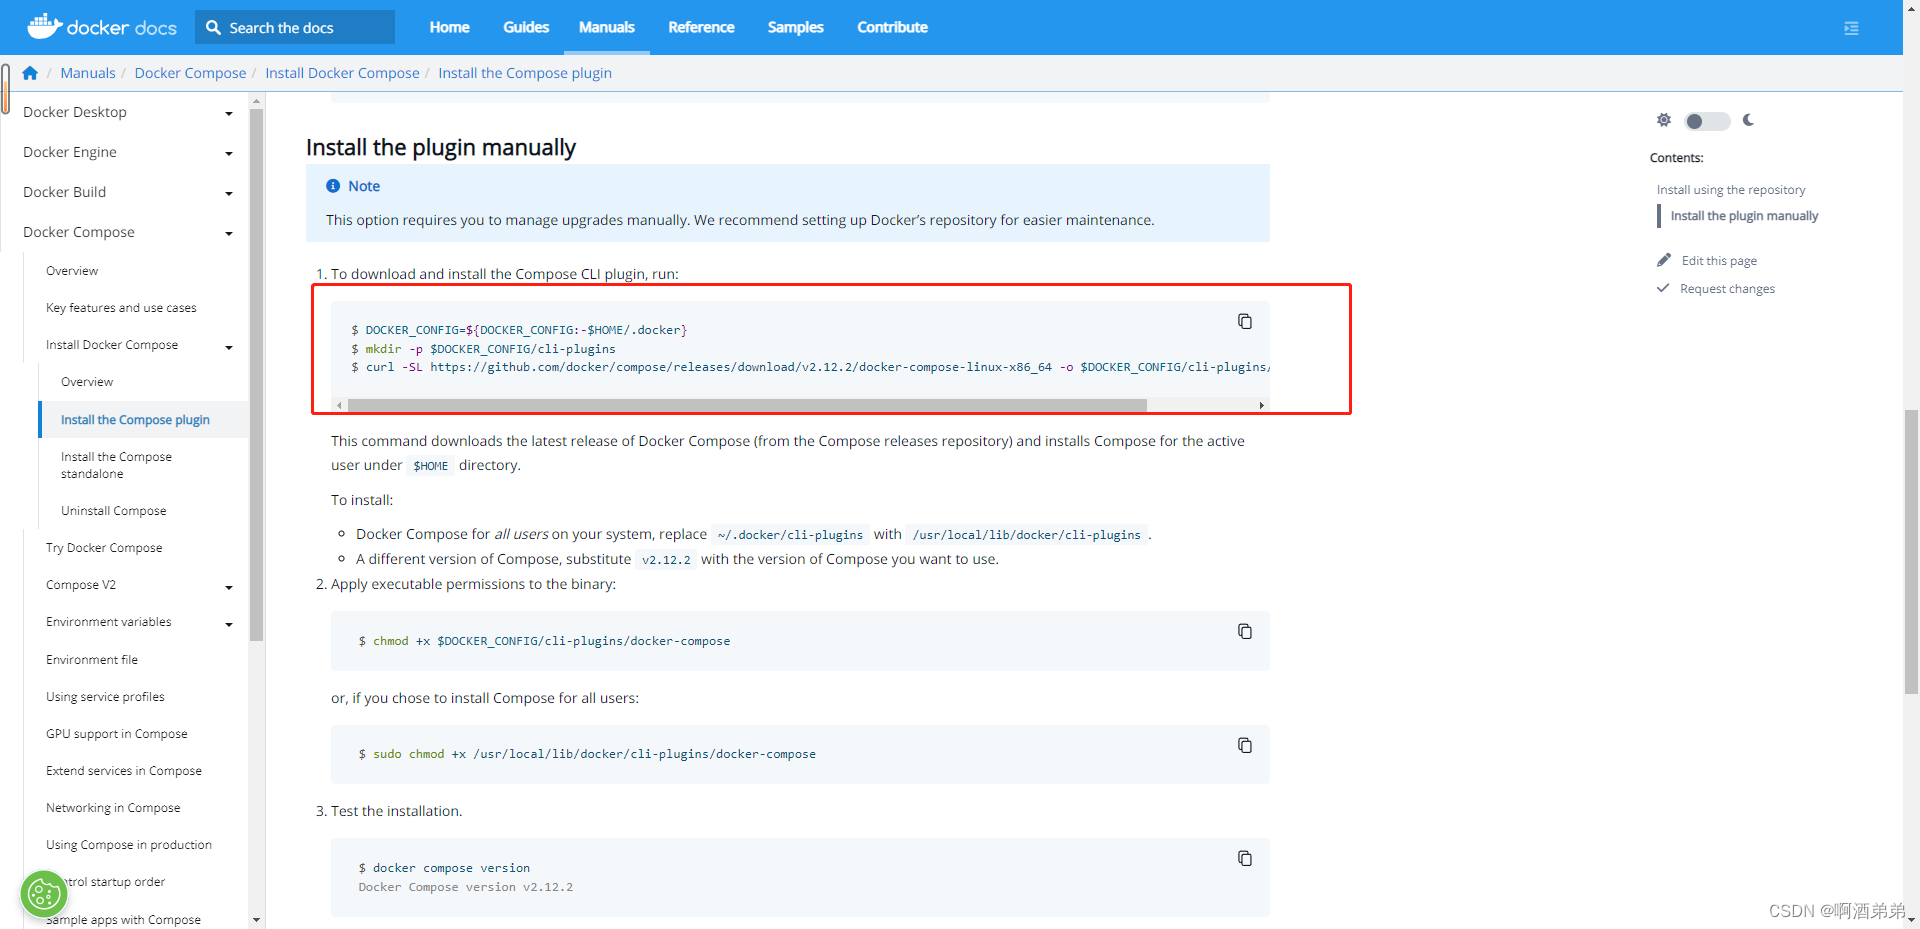Jump to Install the plugin manually in Contents
Viewport: 1920px width, 929px height.
[x=1744, y=216]
